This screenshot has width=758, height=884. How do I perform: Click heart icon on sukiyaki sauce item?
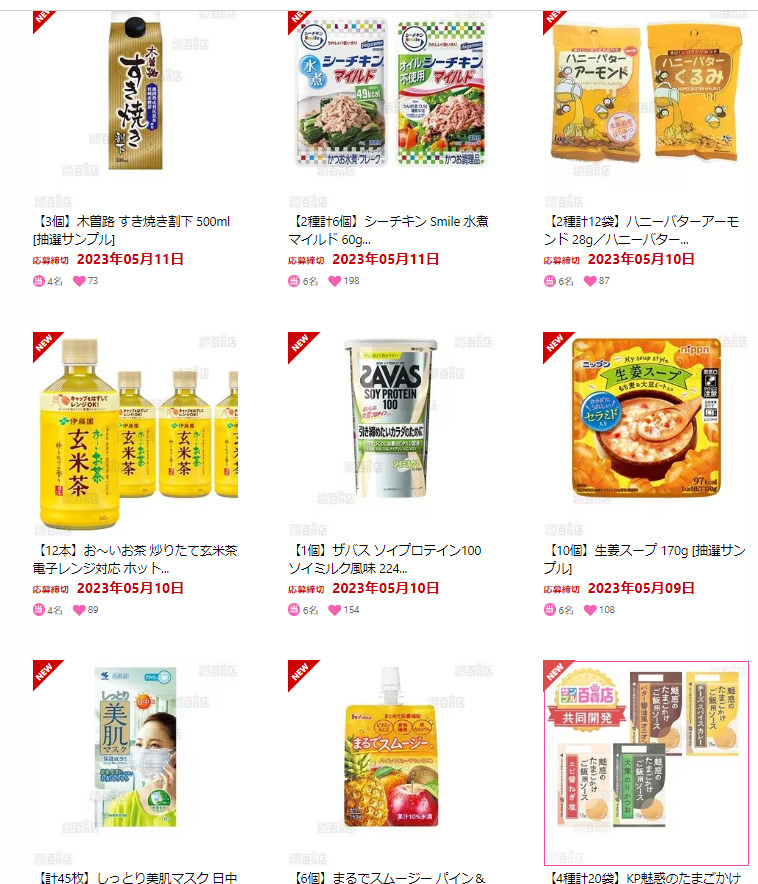pos(79,281)
